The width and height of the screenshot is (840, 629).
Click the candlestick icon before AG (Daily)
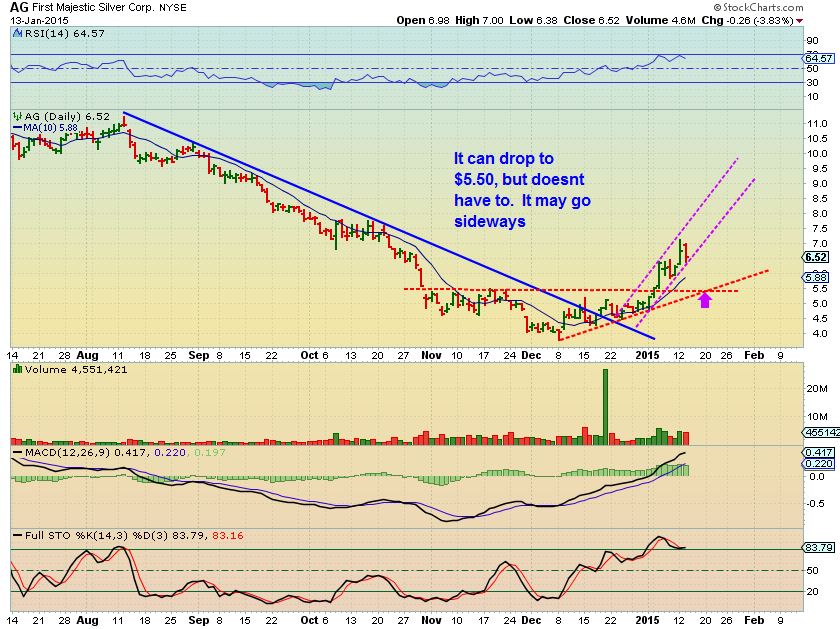tap(18, 116)
